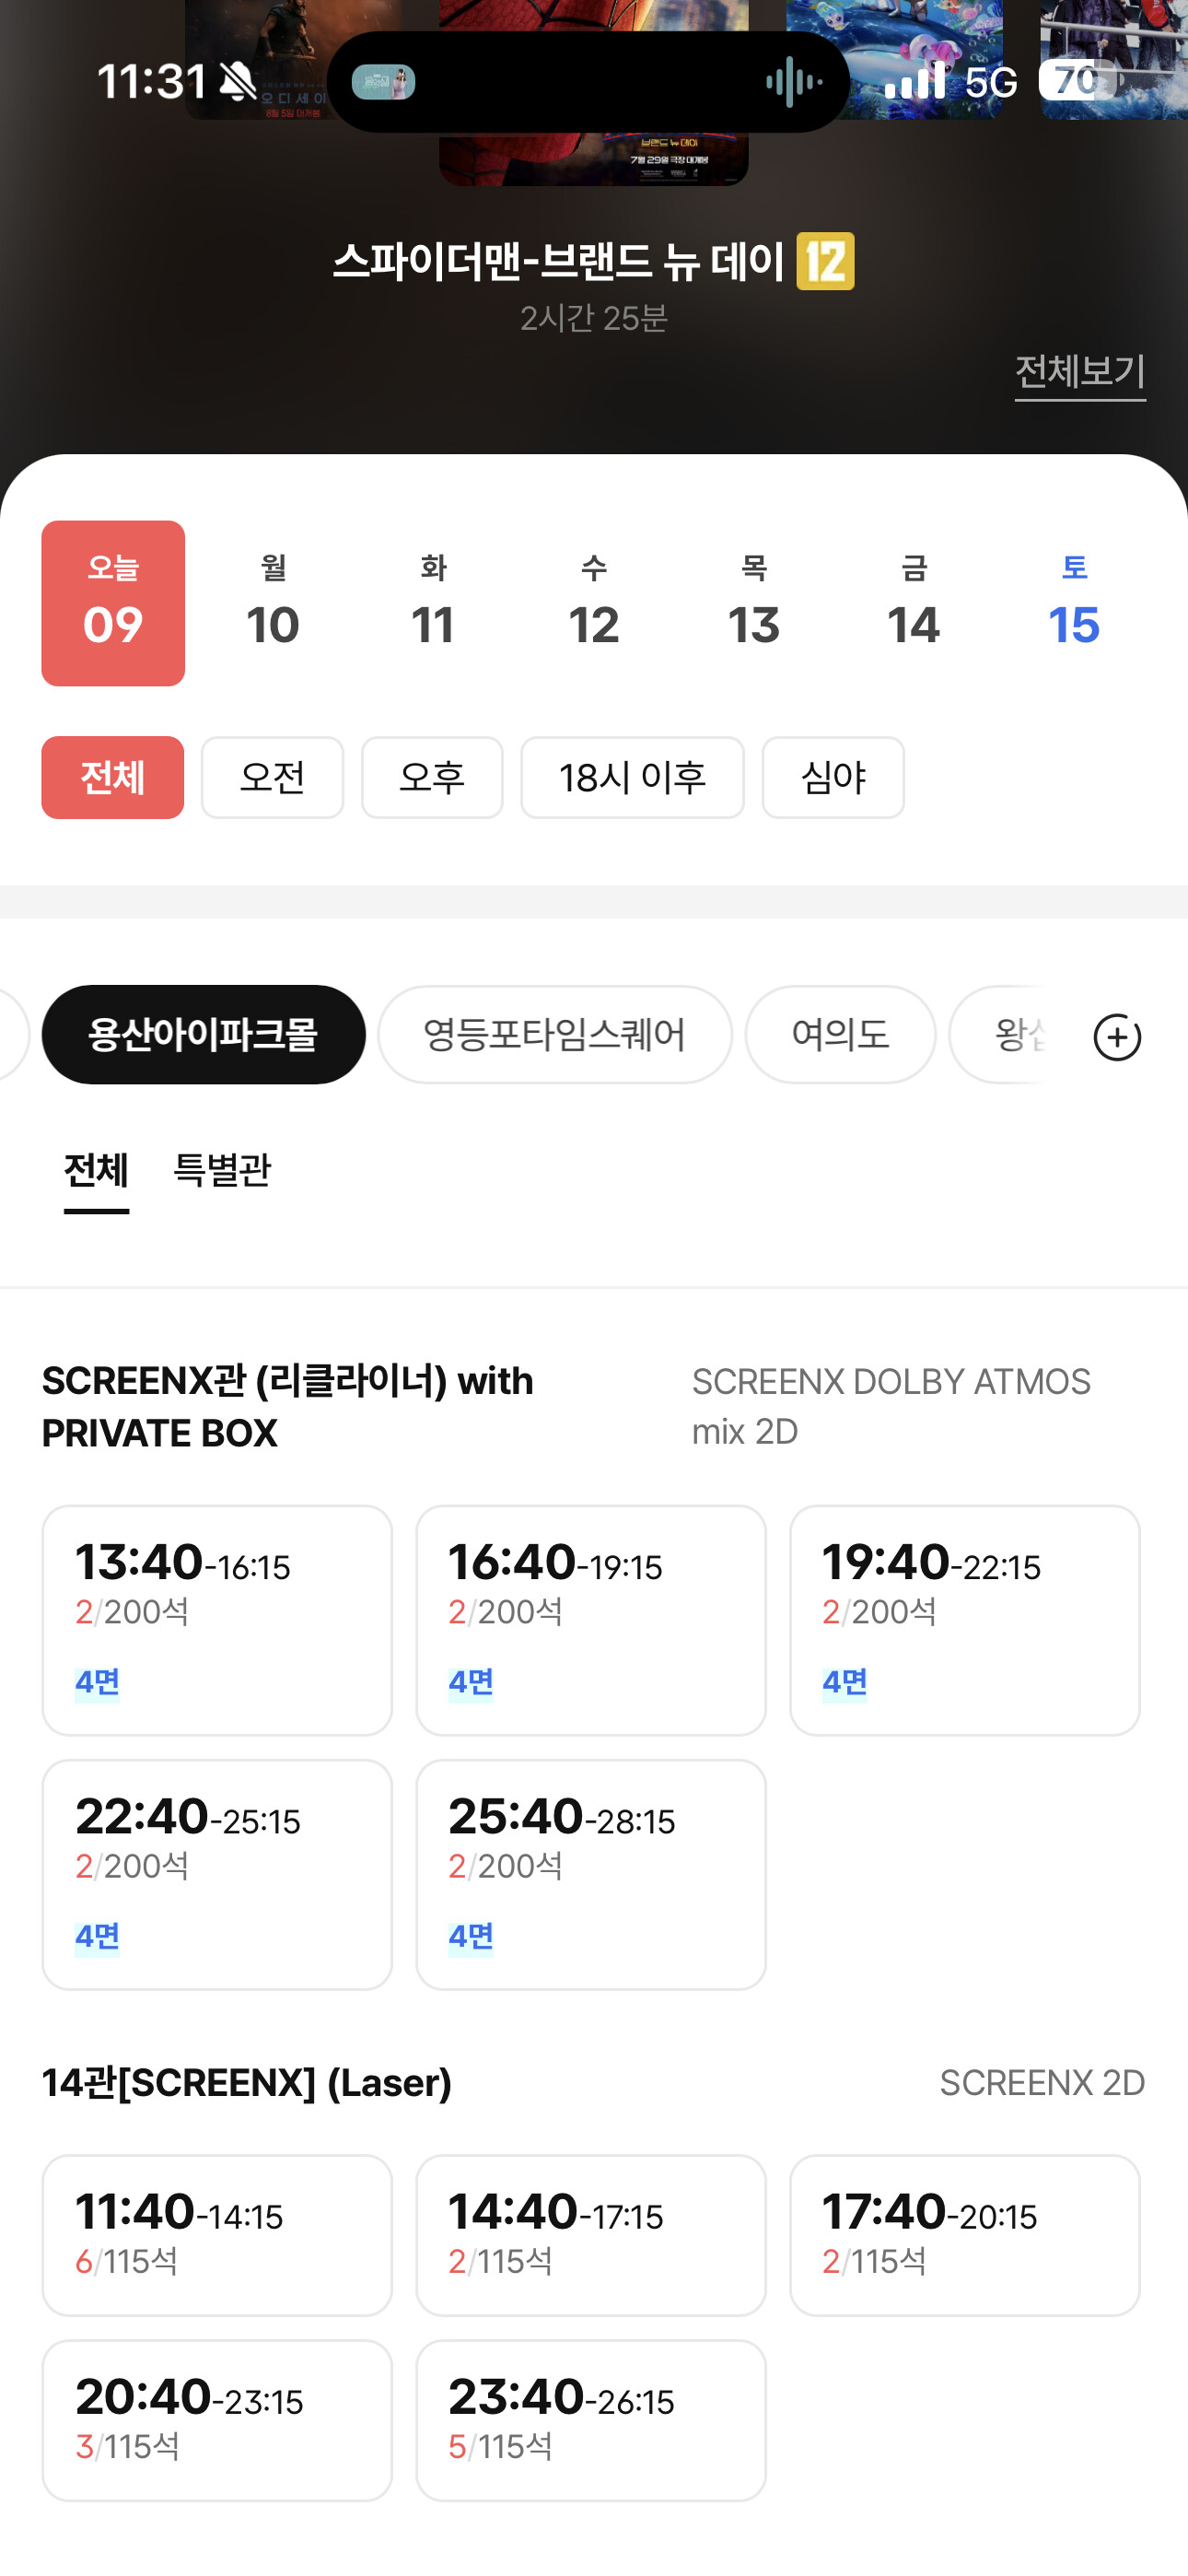This screenshot has height=2576, width=1188.
Task: Book the 11:40 showtime in 14관
Action: pos(217,2235)
